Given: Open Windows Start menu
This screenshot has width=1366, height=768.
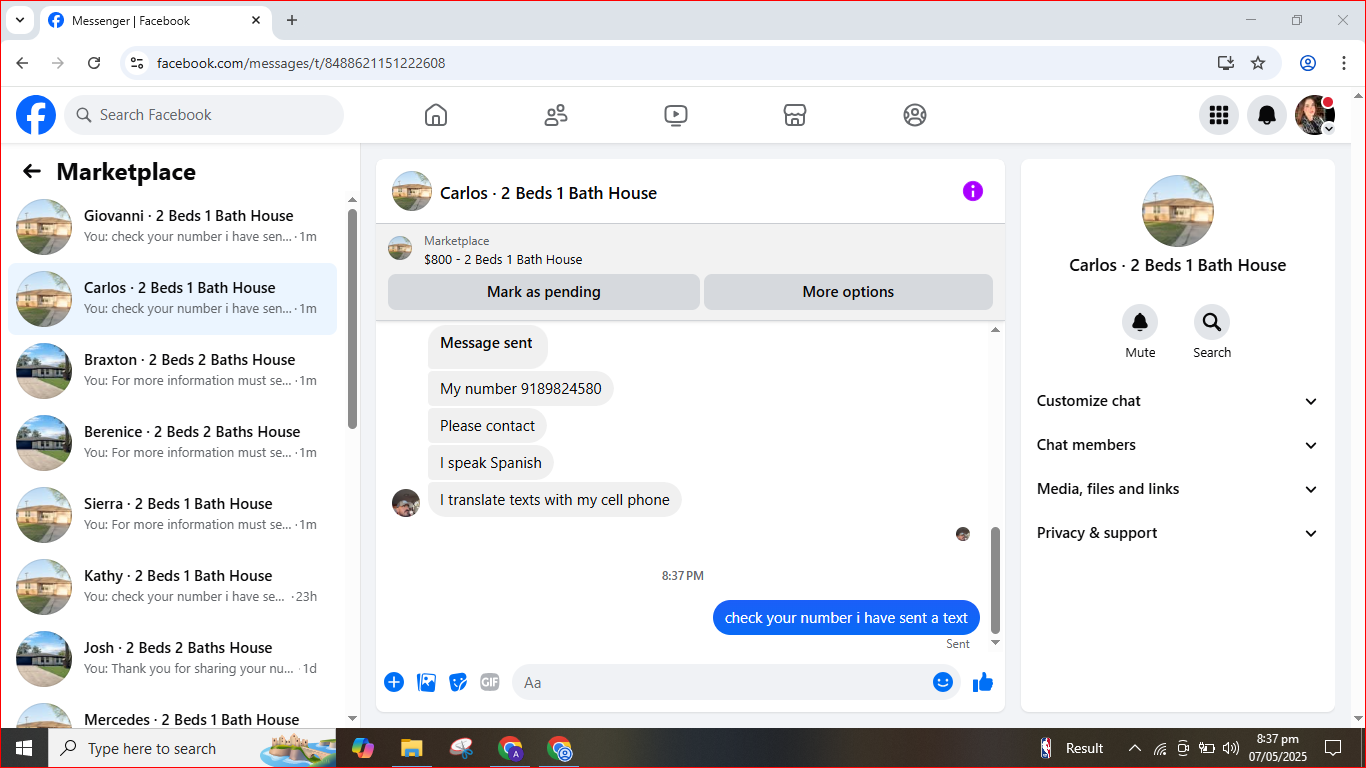Looking at the screenshot, I should pos(24,748).
